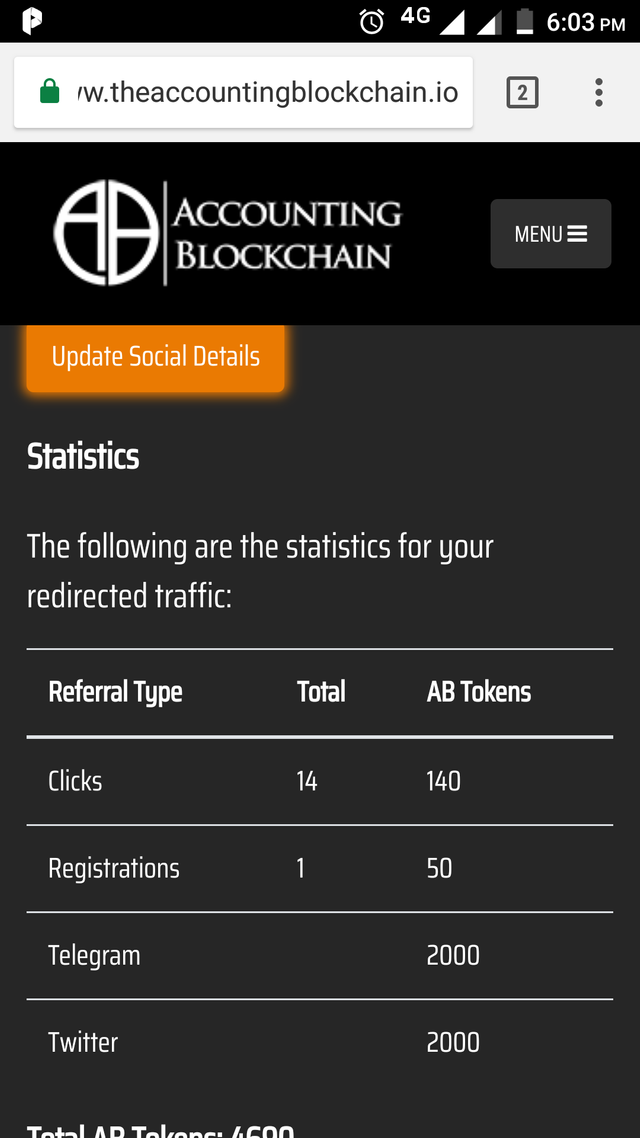Tap the alarm clock status icon

pyautogui.click(x=371, y=21)
